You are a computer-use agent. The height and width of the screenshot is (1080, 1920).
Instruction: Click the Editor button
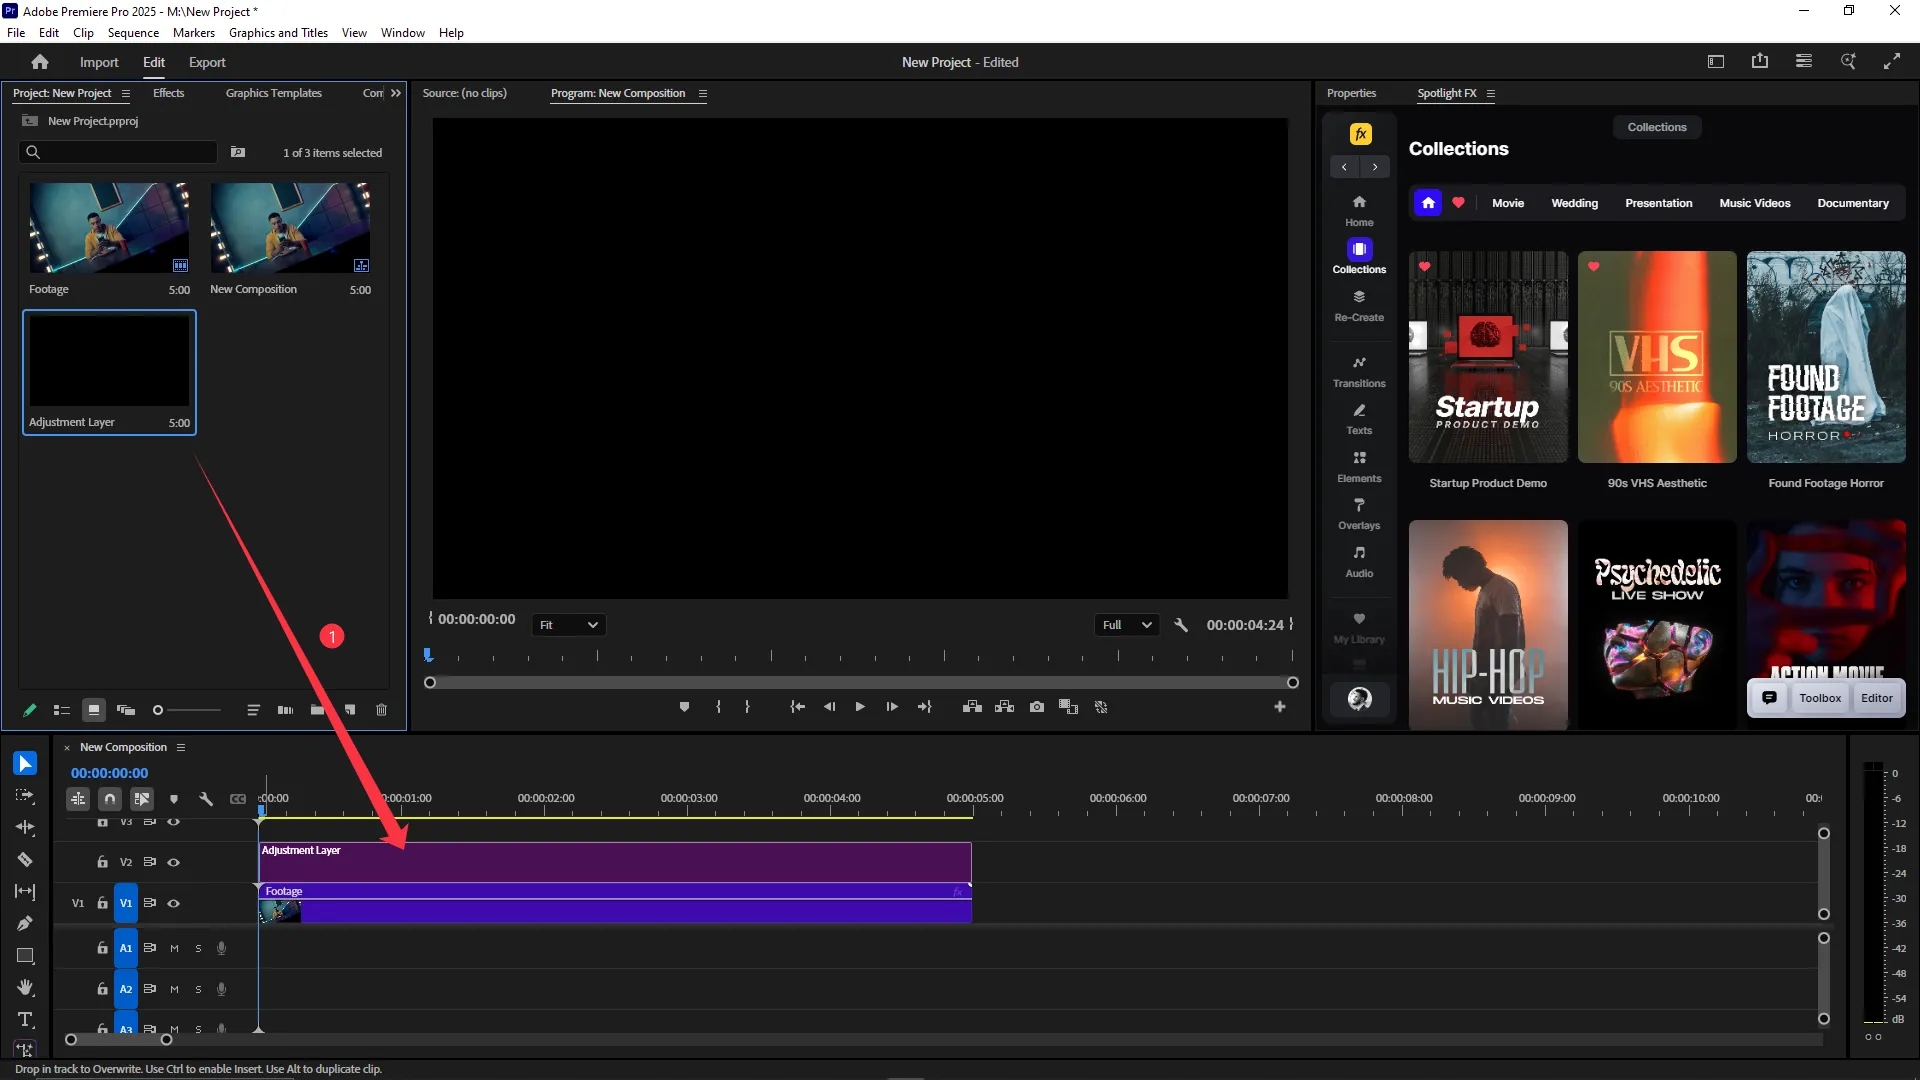pos(1877,698)
